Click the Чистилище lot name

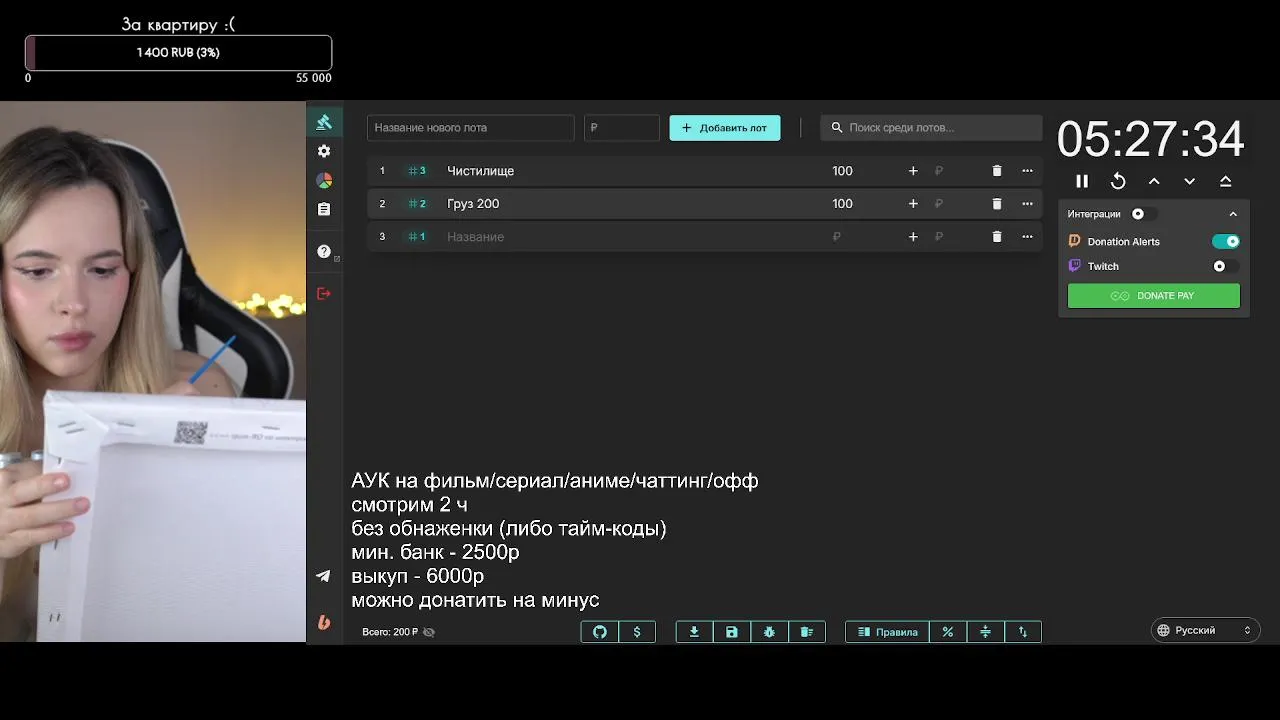(480, 171)
